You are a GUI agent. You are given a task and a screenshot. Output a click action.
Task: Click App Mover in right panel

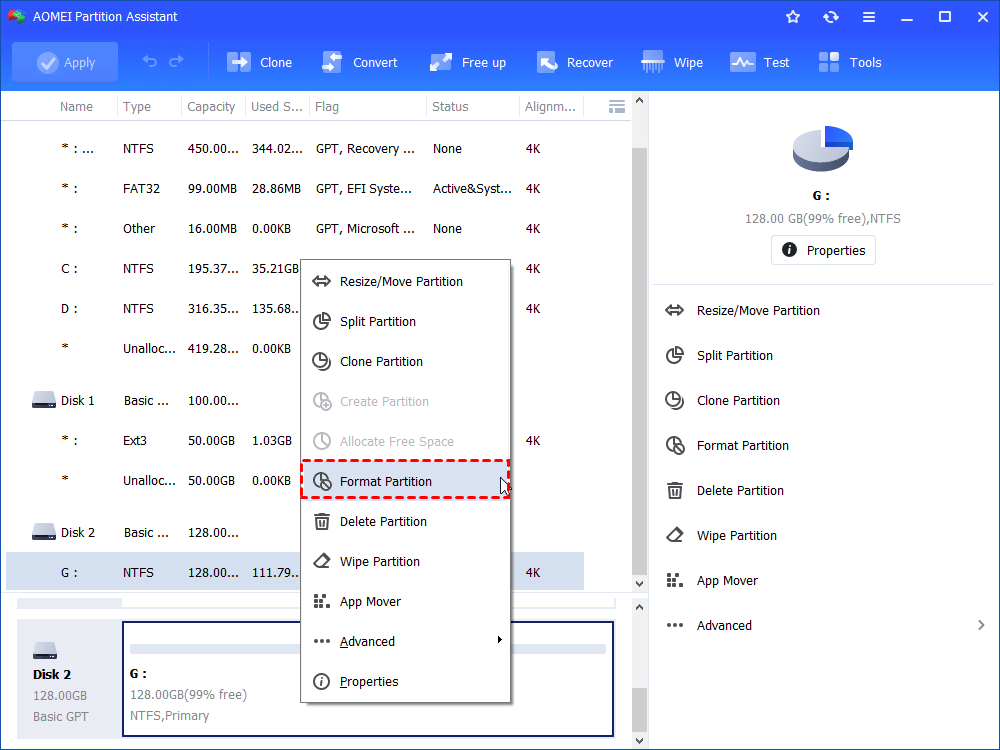tap(711, 580)
